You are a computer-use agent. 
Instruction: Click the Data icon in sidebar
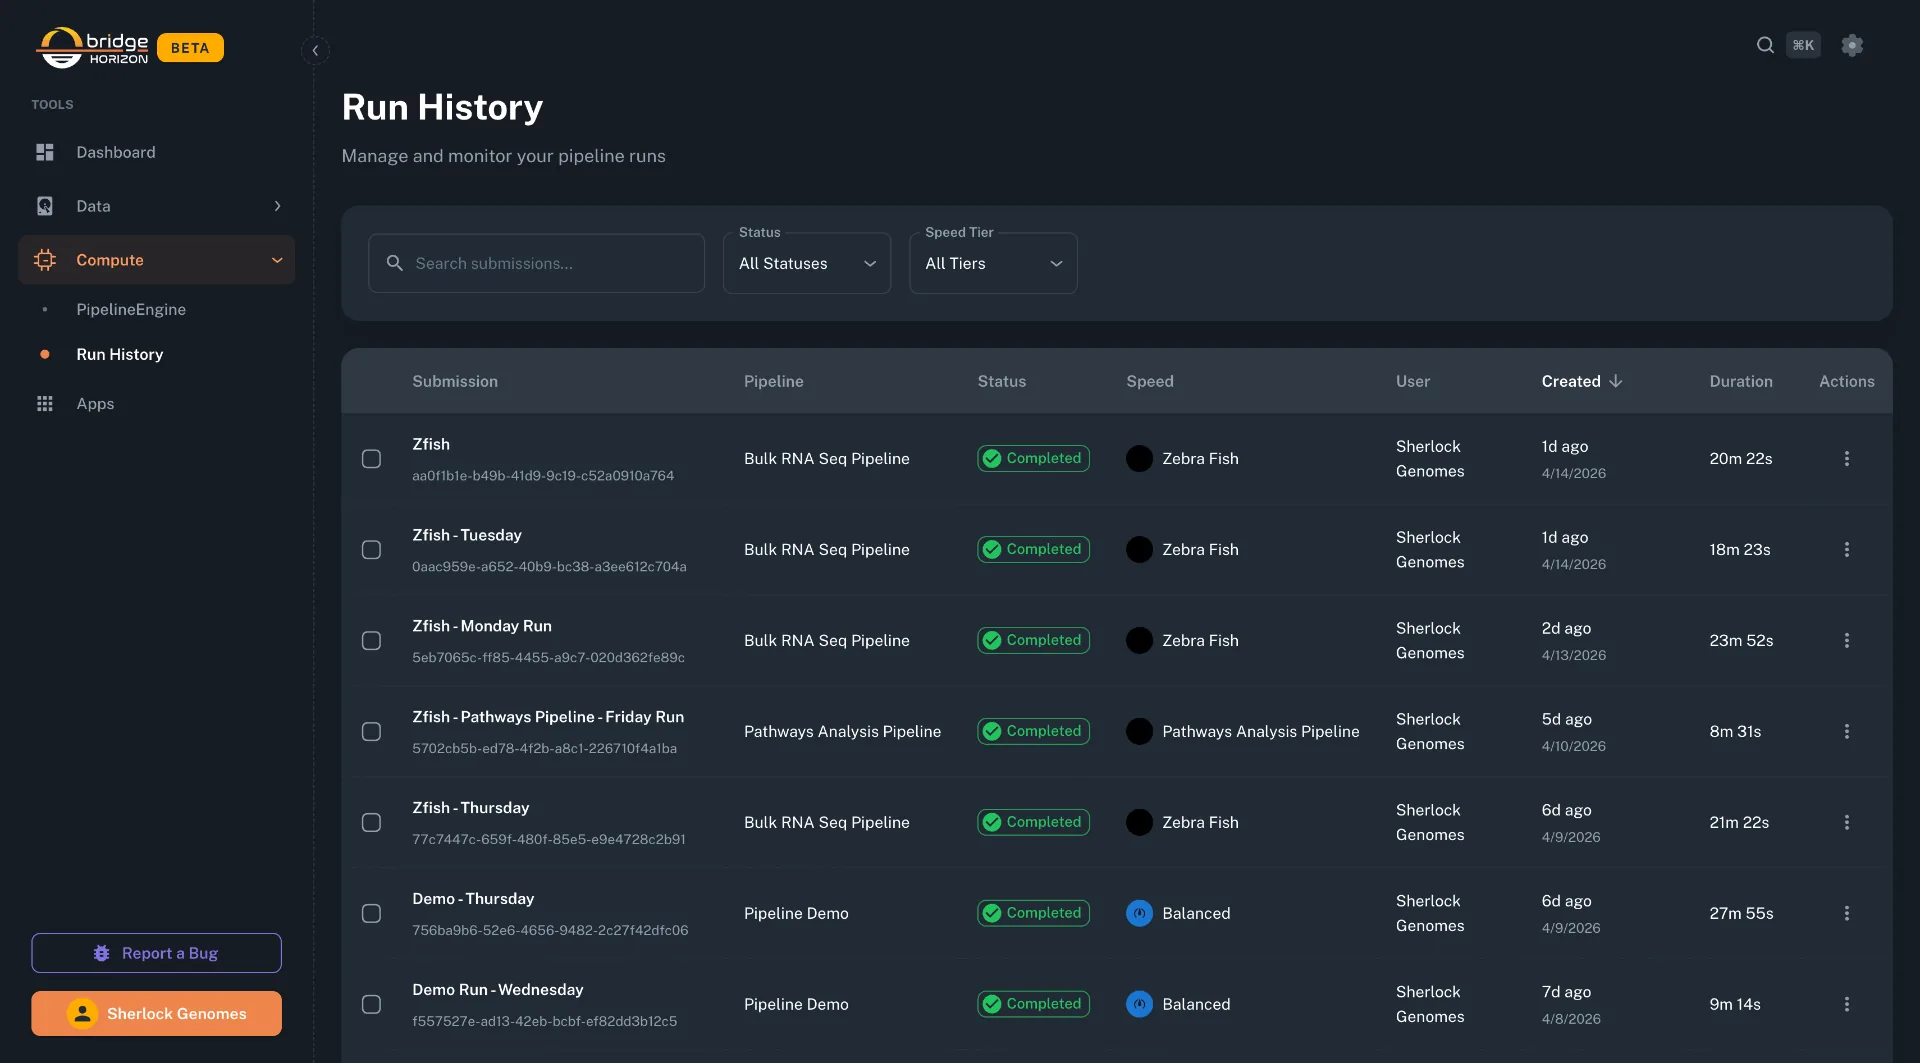[x=45, y=206]
